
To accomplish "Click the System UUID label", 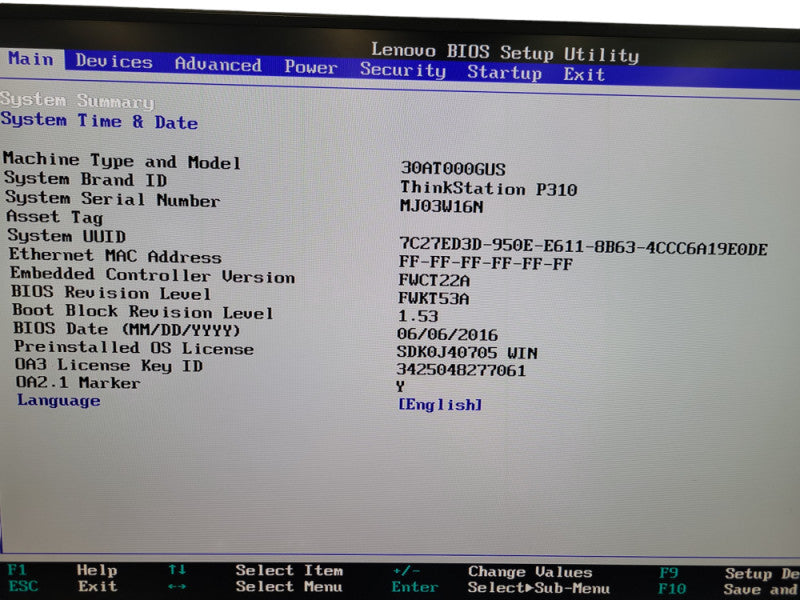I will (x=66, y=236).
